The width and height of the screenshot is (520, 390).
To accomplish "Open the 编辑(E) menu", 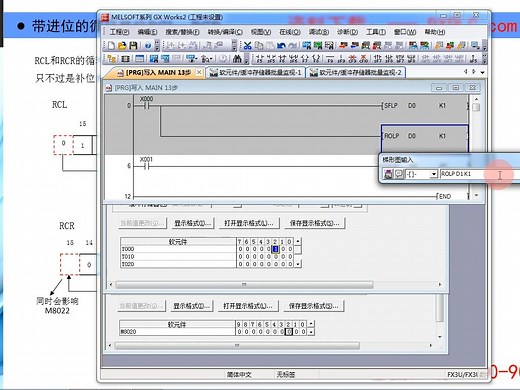I will 147,32.
